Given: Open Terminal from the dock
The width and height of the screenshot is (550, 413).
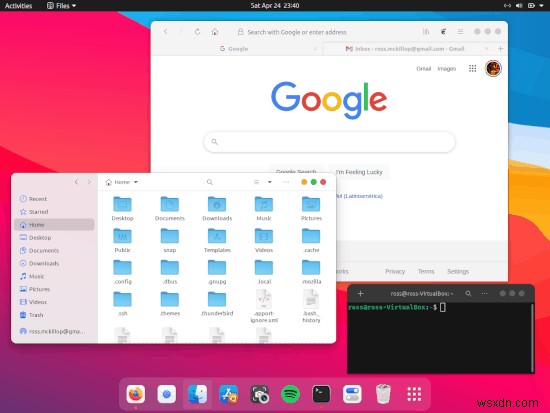Looking at the screenshot, I should (x=321, y=394).
